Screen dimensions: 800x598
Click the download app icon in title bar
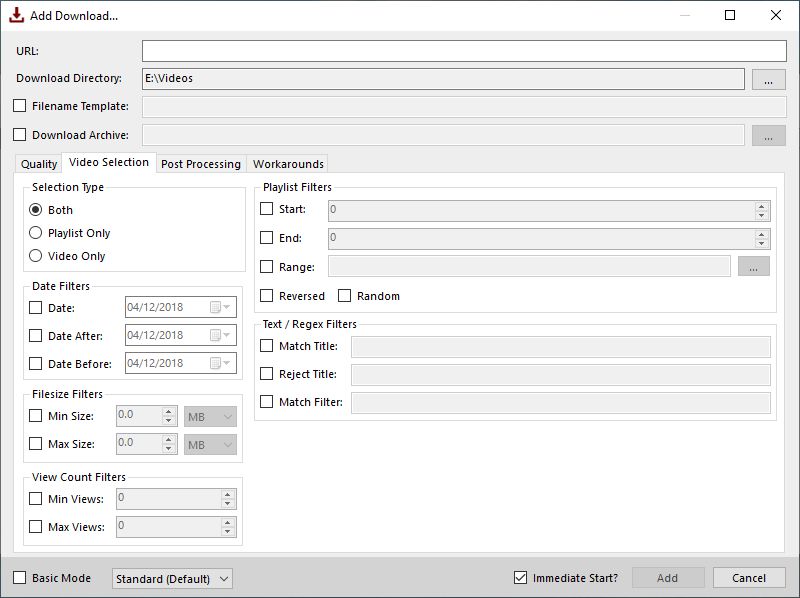pos(14,15)
